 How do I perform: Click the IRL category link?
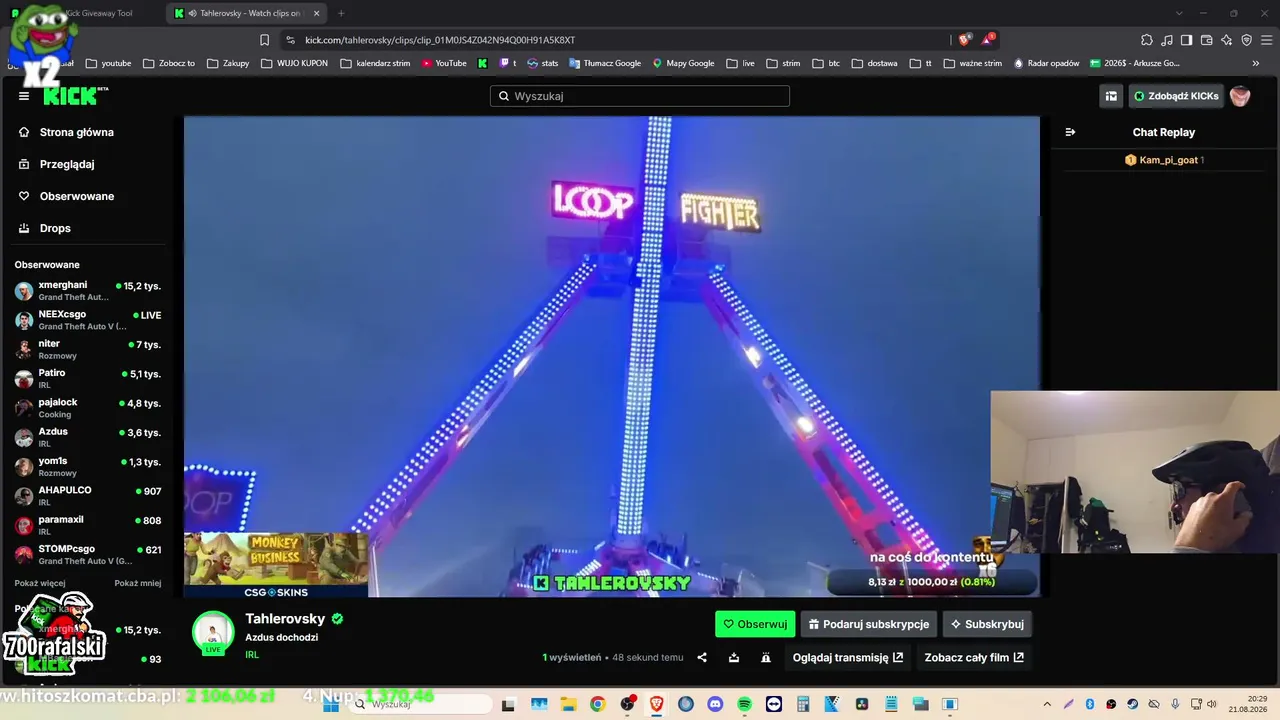tap(252, 655)
